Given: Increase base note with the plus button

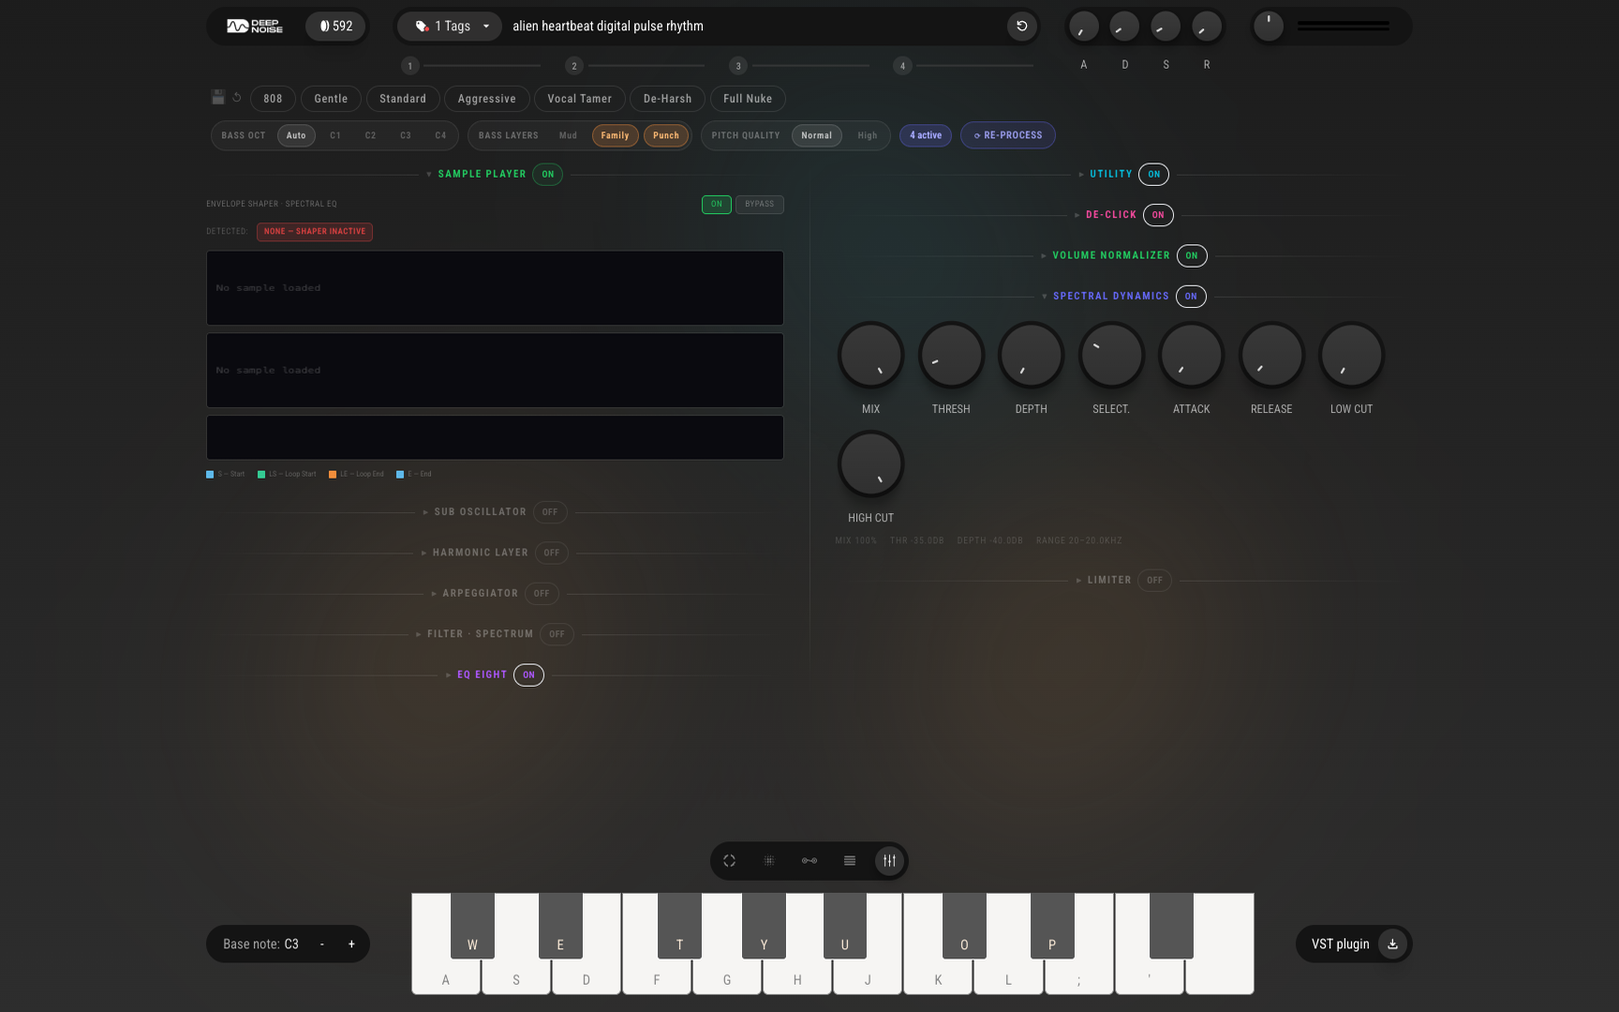Looking at the screenshot, I should pos(351,945).
